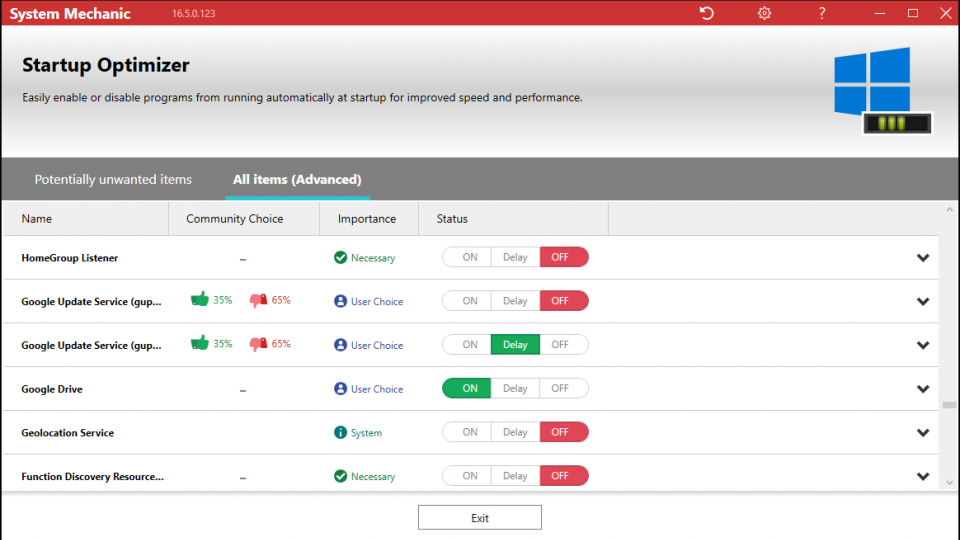Viewport: 960px width, 540px height.
Task: Click the list scrollbar thumb
Action: tap(949, 405)
